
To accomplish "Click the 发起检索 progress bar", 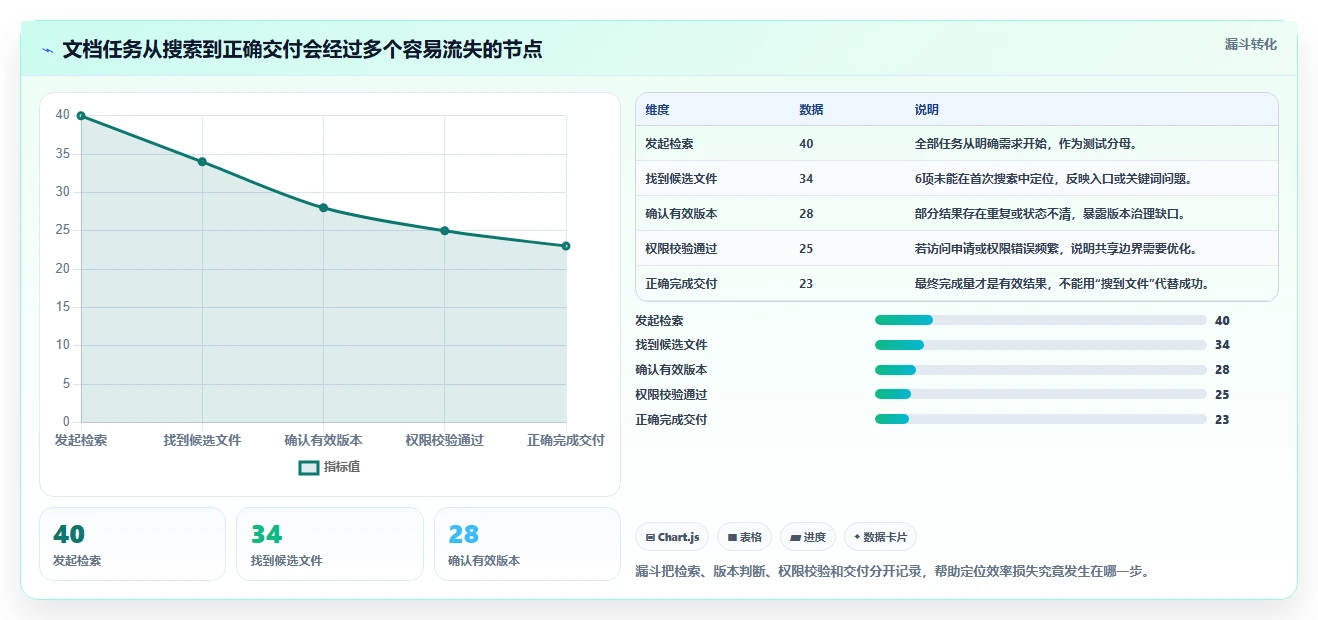I will 1041,320.
